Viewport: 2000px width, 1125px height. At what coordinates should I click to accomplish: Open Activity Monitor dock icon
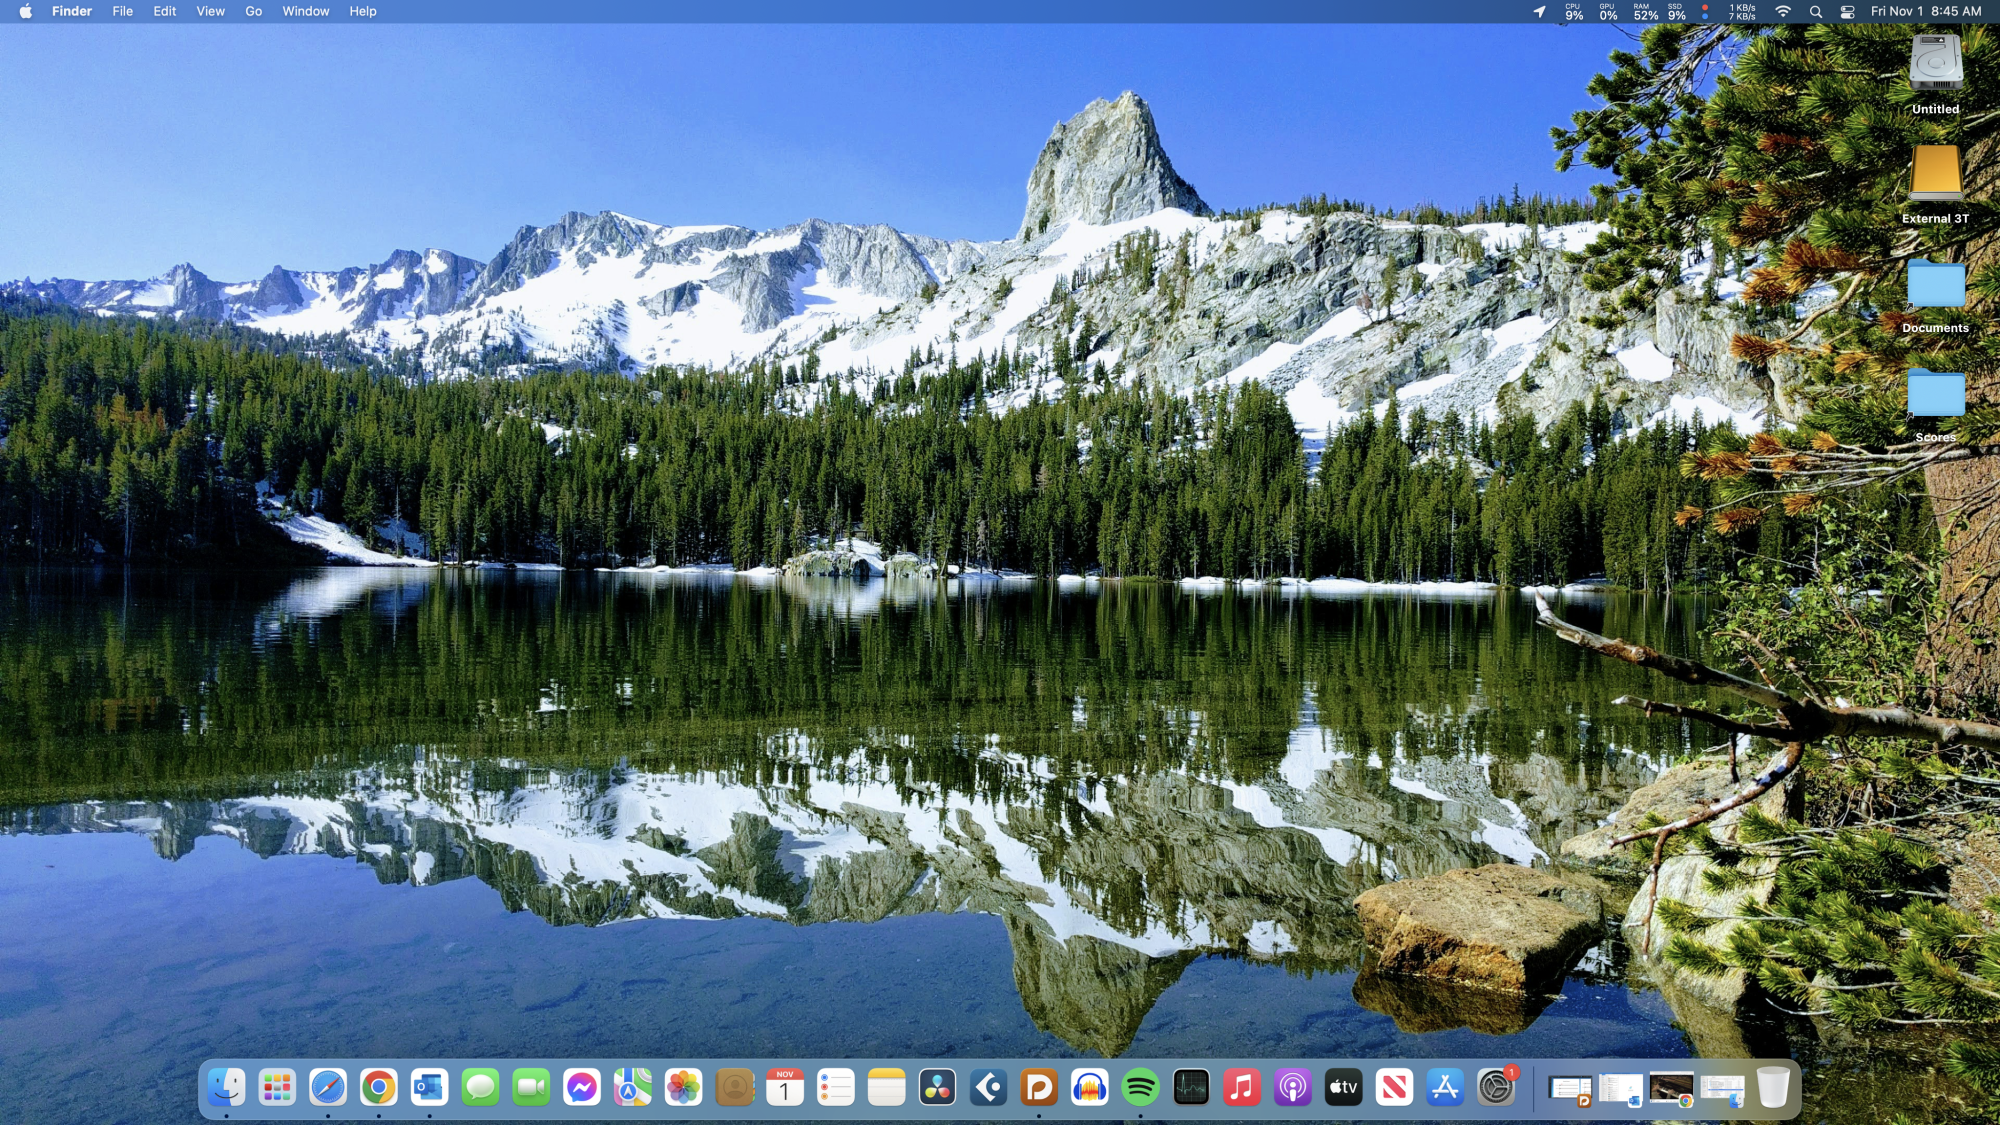click(x=1191, y=1087)
